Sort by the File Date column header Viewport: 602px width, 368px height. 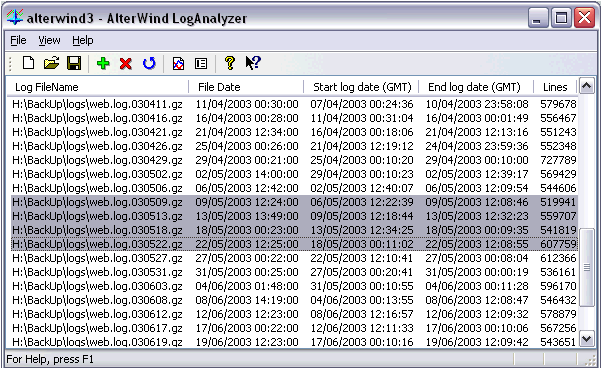click(246, 87)
